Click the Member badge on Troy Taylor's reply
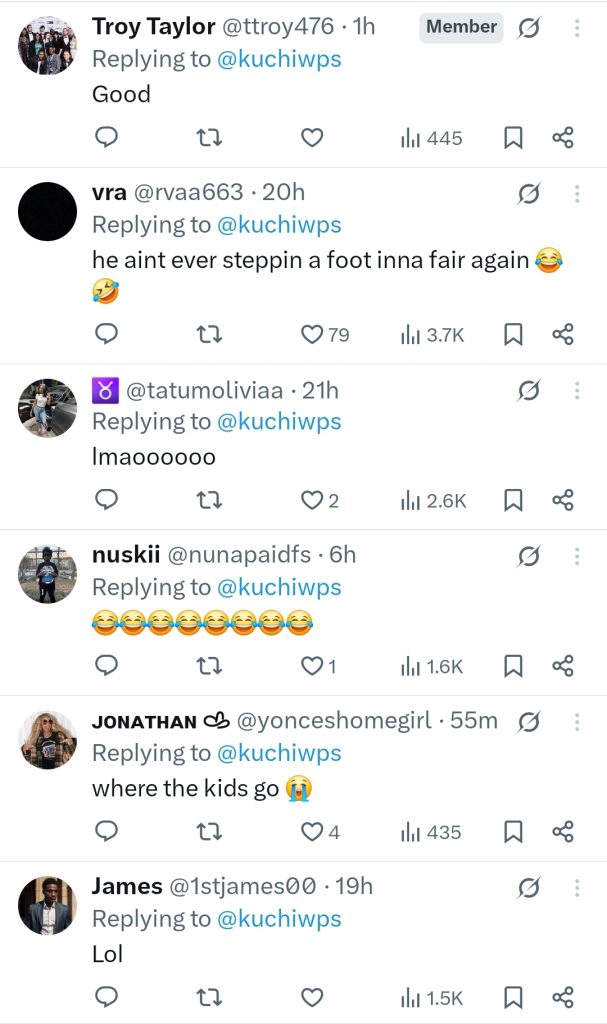 pos(461,27)
